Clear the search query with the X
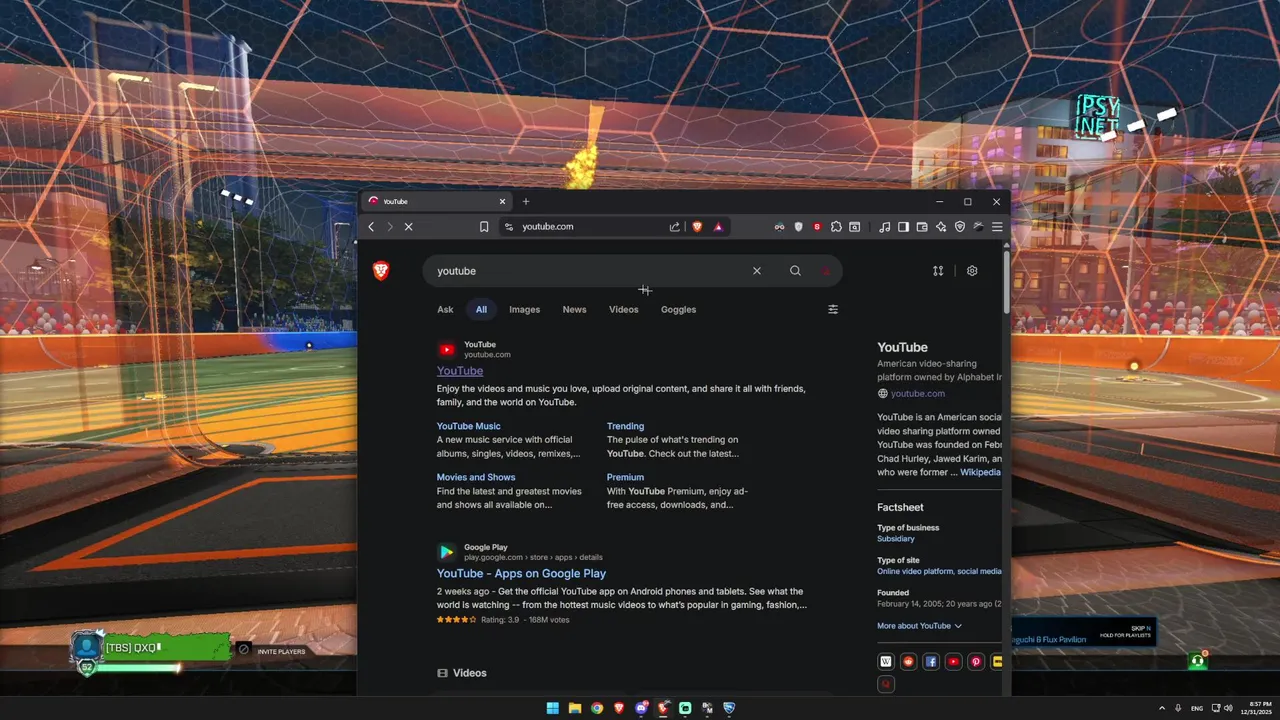 click(757, 271)
